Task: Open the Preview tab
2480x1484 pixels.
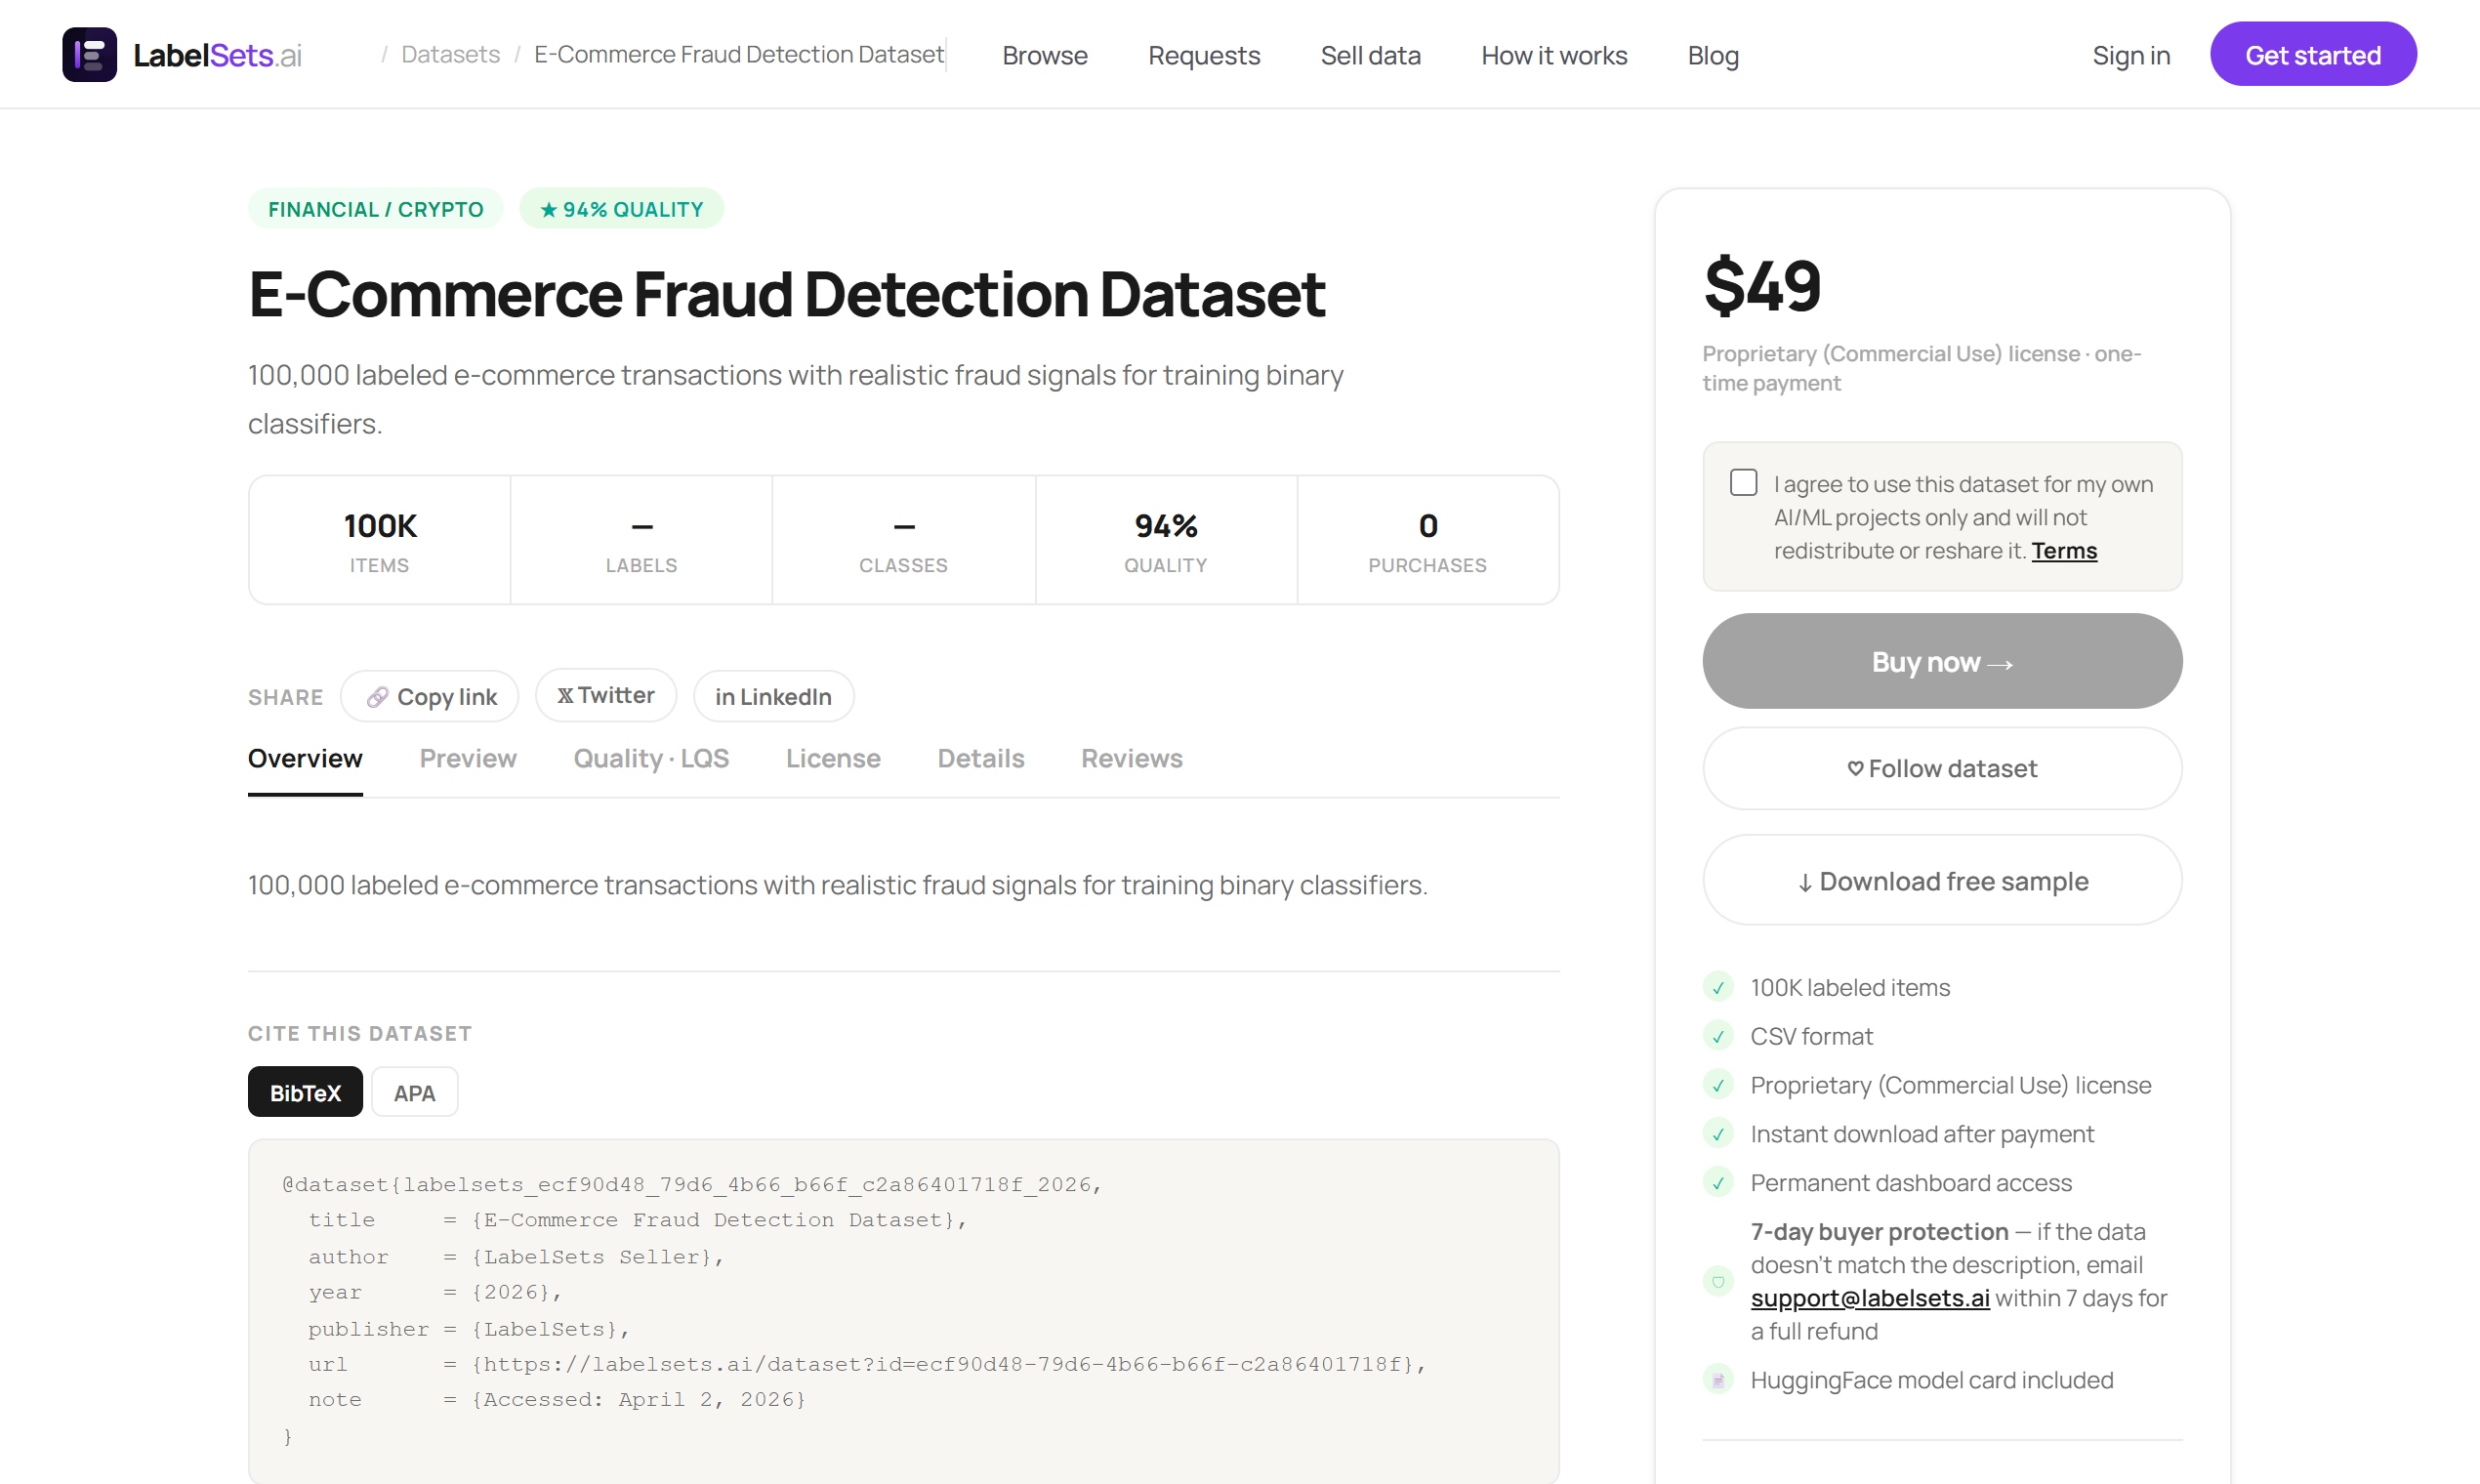Action: pos(467,758)
